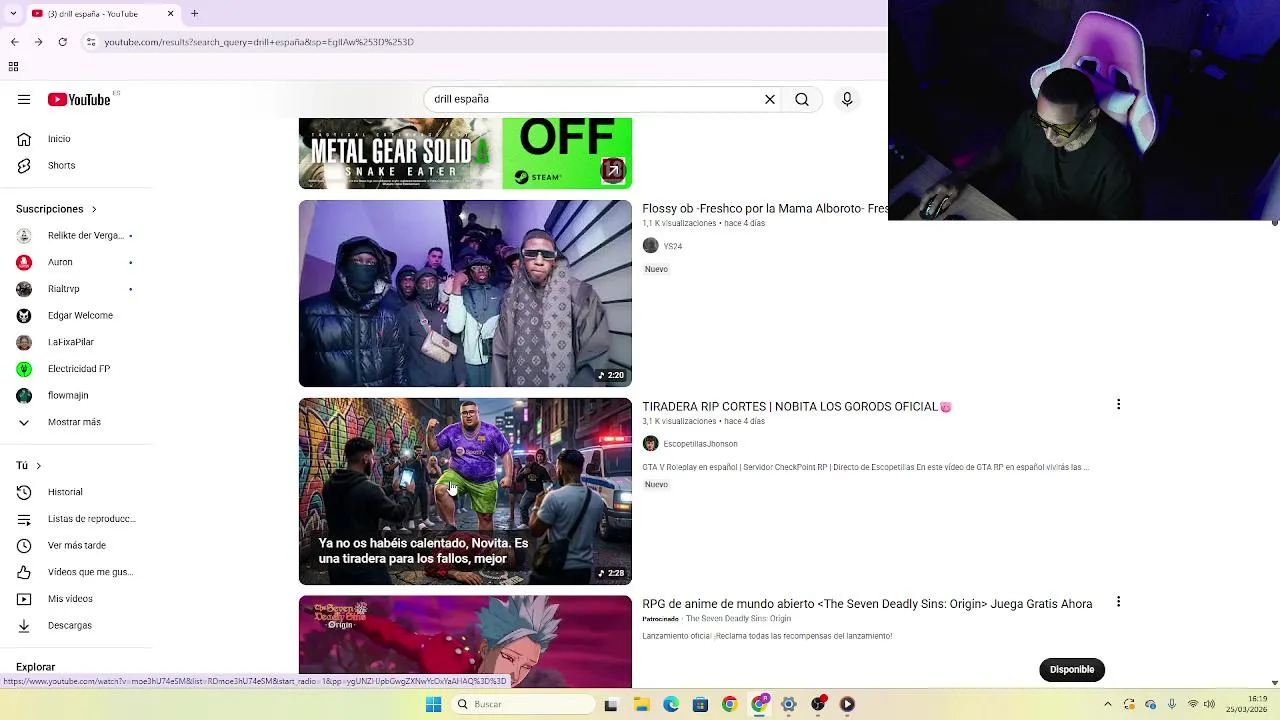Open the EscopetillasJhonson channel avatar
This screenshot has height=720, width=1280.
[x=650, y=444]
